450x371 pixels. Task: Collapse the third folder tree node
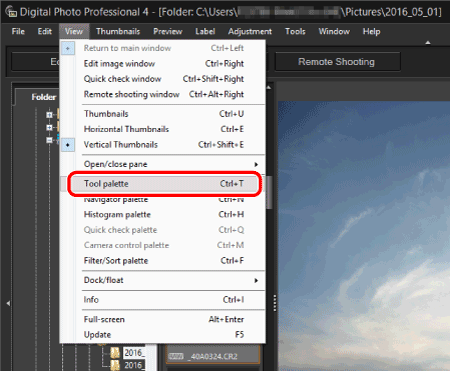pyautogui.click(x=49, y=140)
